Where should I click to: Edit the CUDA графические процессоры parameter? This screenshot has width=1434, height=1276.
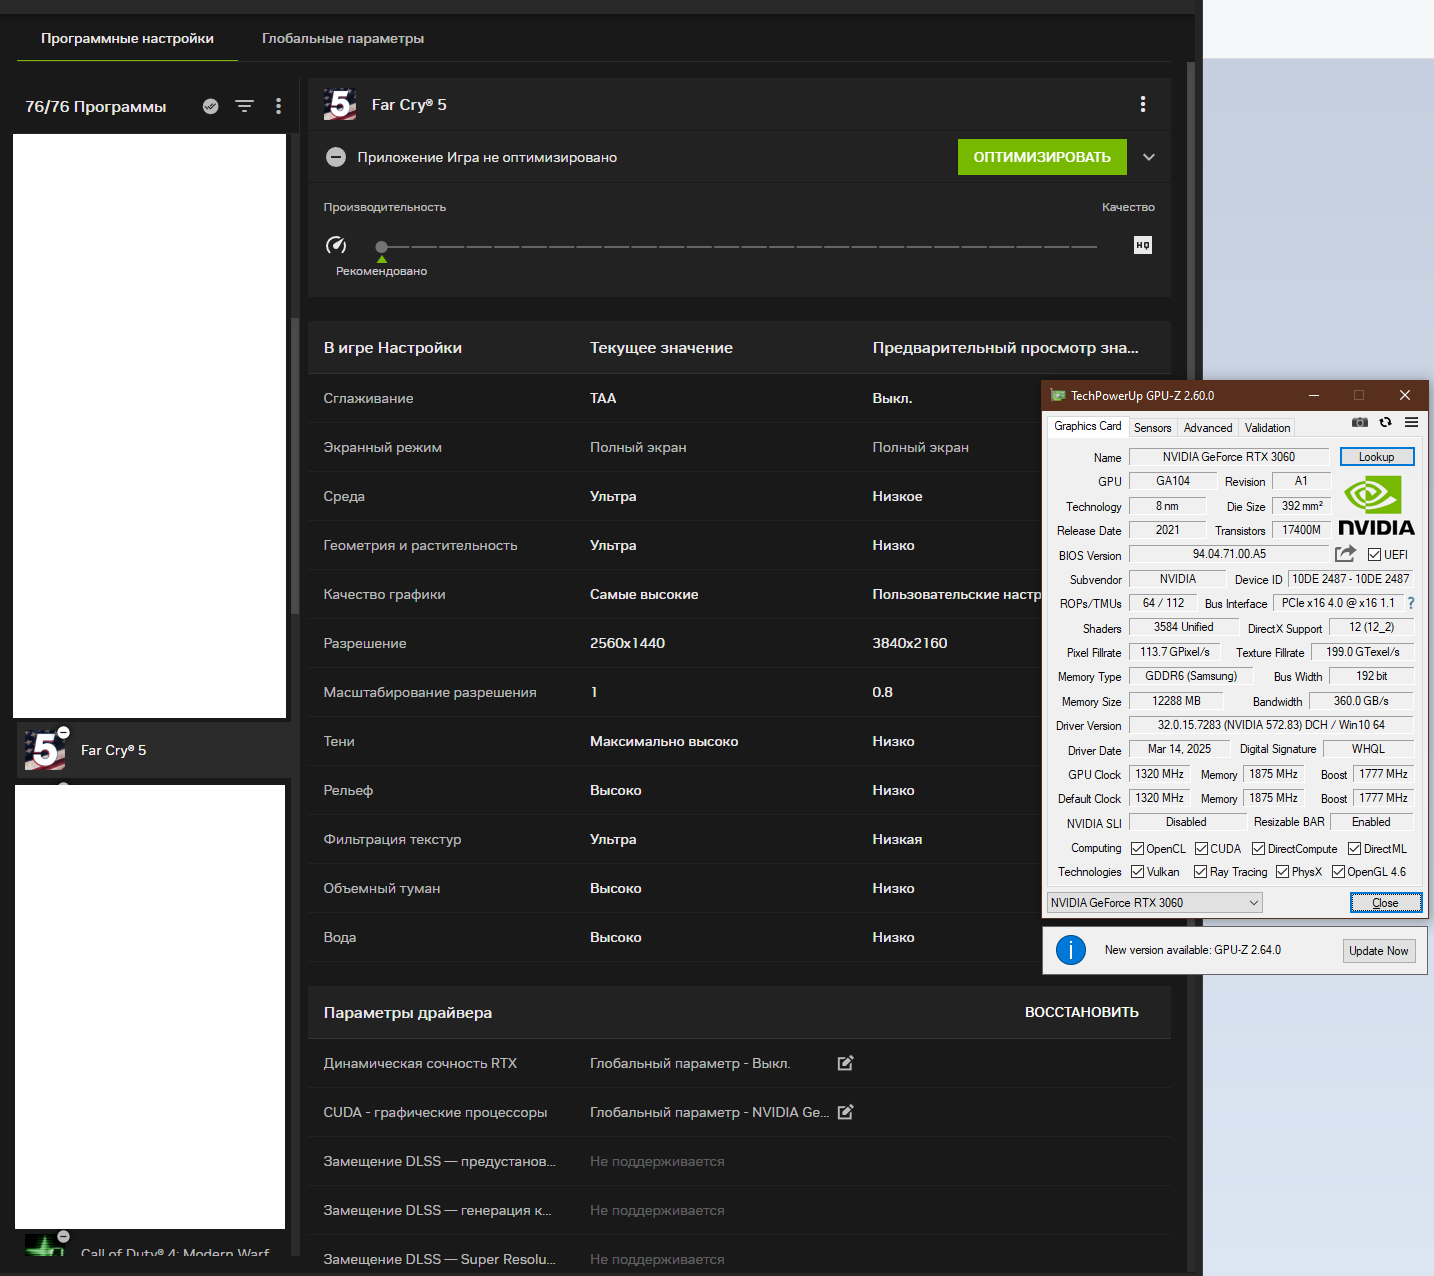(845, 1112)
